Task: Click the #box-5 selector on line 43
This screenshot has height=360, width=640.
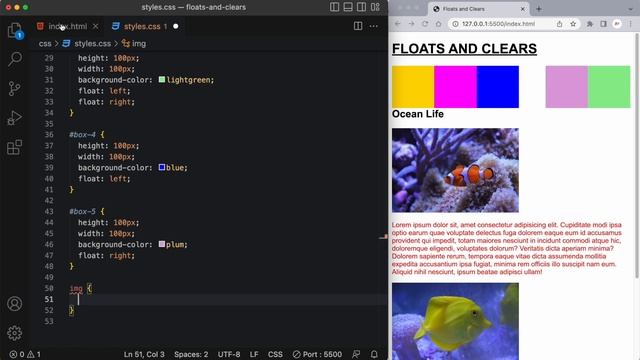Action: (x=82, y=211)
